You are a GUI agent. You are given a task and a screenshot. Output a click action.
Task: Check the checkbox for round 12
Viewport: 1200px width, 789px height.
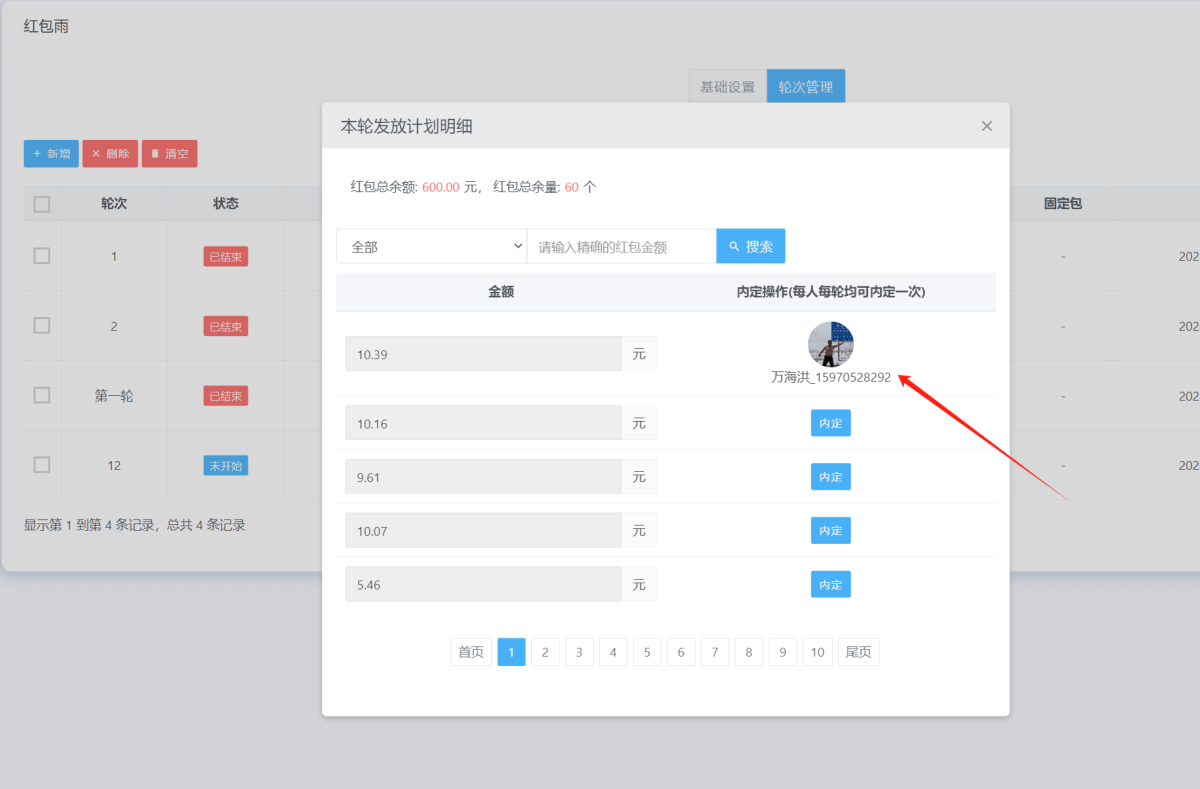[x=41, y=464]
